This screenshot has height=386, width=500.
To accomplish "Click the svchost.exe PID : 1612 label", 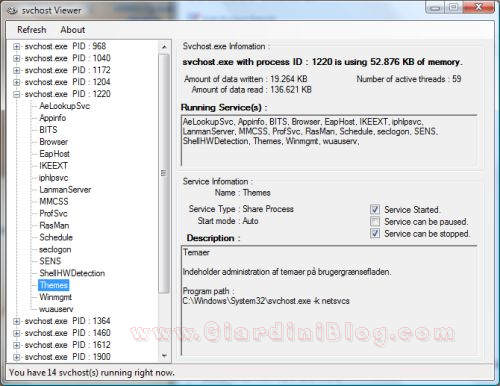I will click(68, 345).
